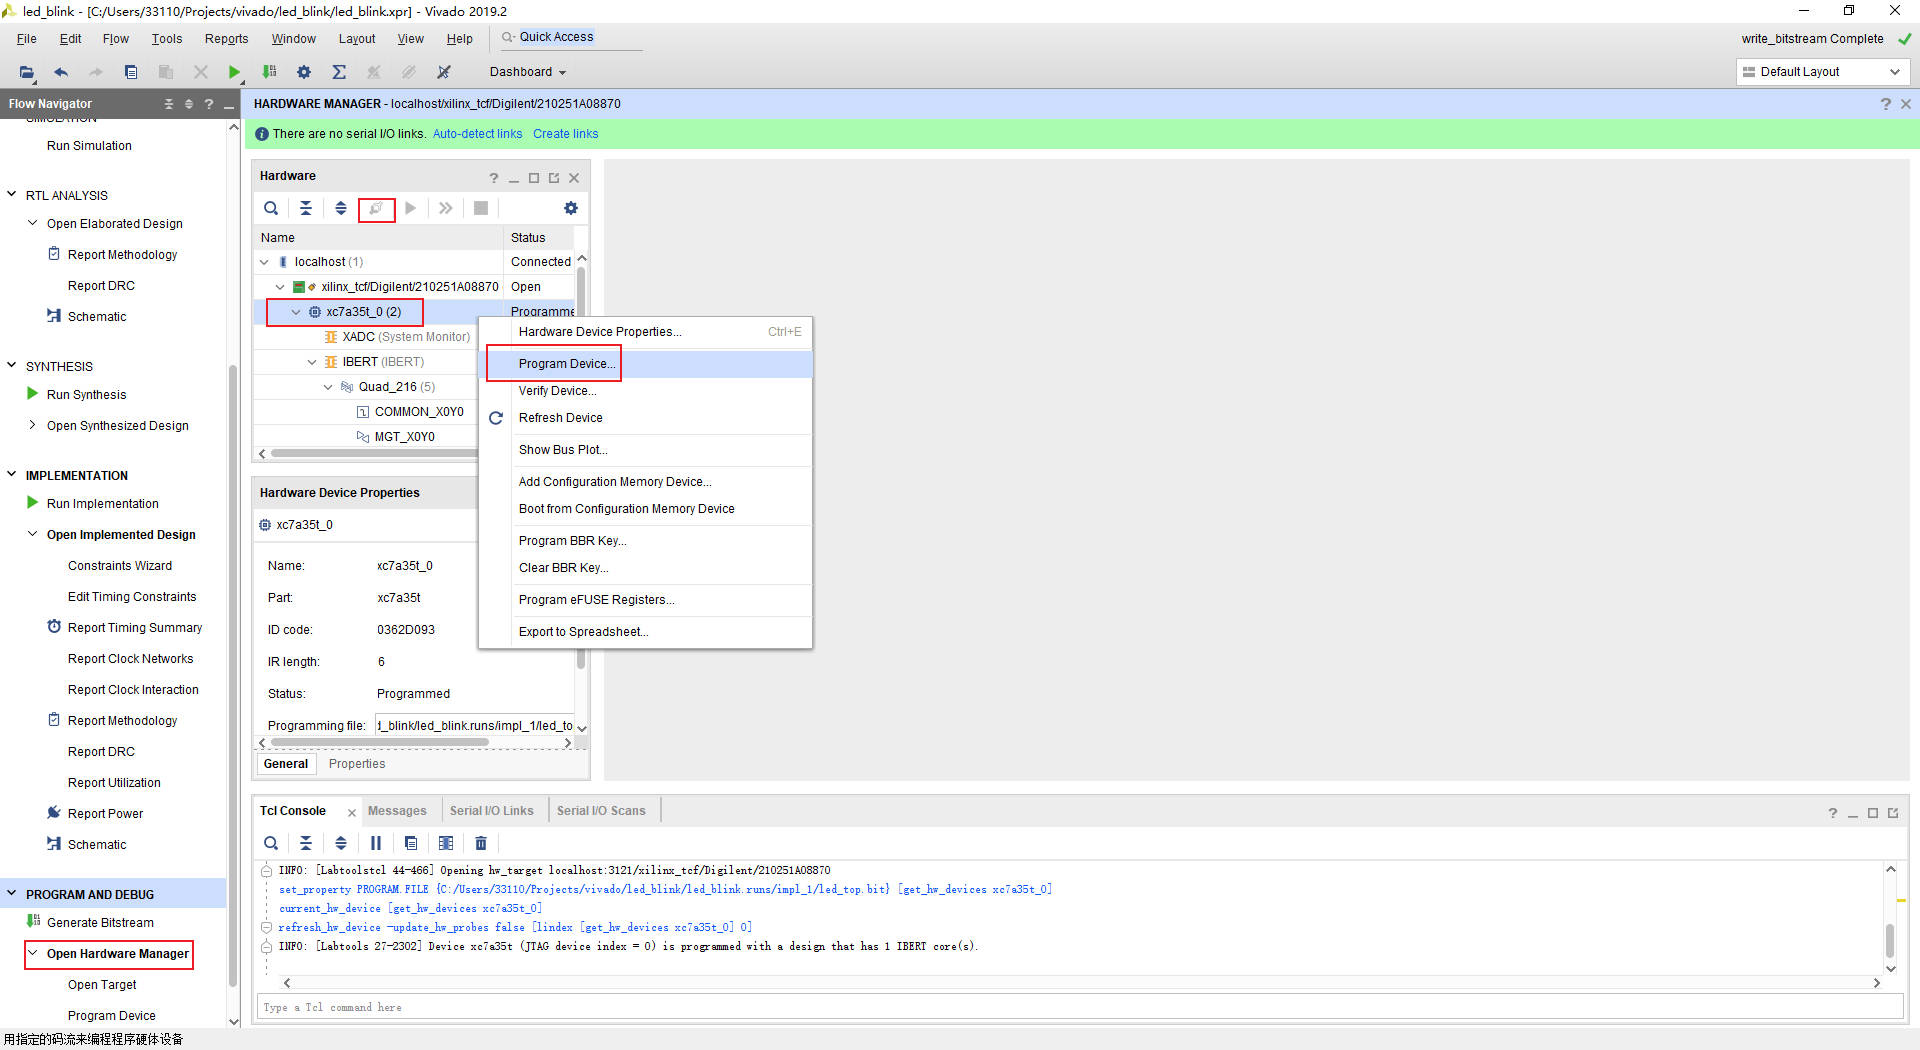Search in the Hardware panel
This screenshot has height=1050, width=1920.
click(271, 208)
